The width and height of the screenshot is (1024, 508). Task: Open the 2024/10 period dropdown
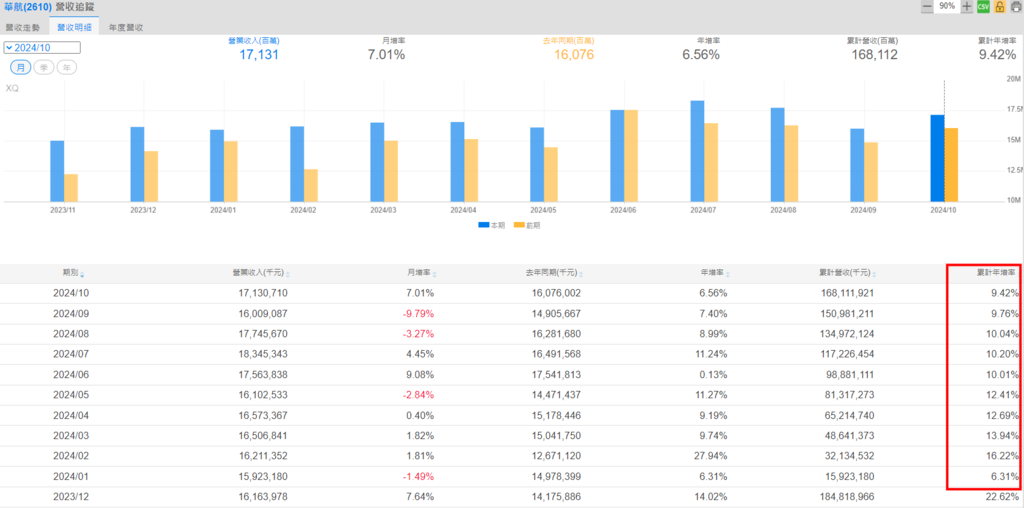tap(42, 47)
